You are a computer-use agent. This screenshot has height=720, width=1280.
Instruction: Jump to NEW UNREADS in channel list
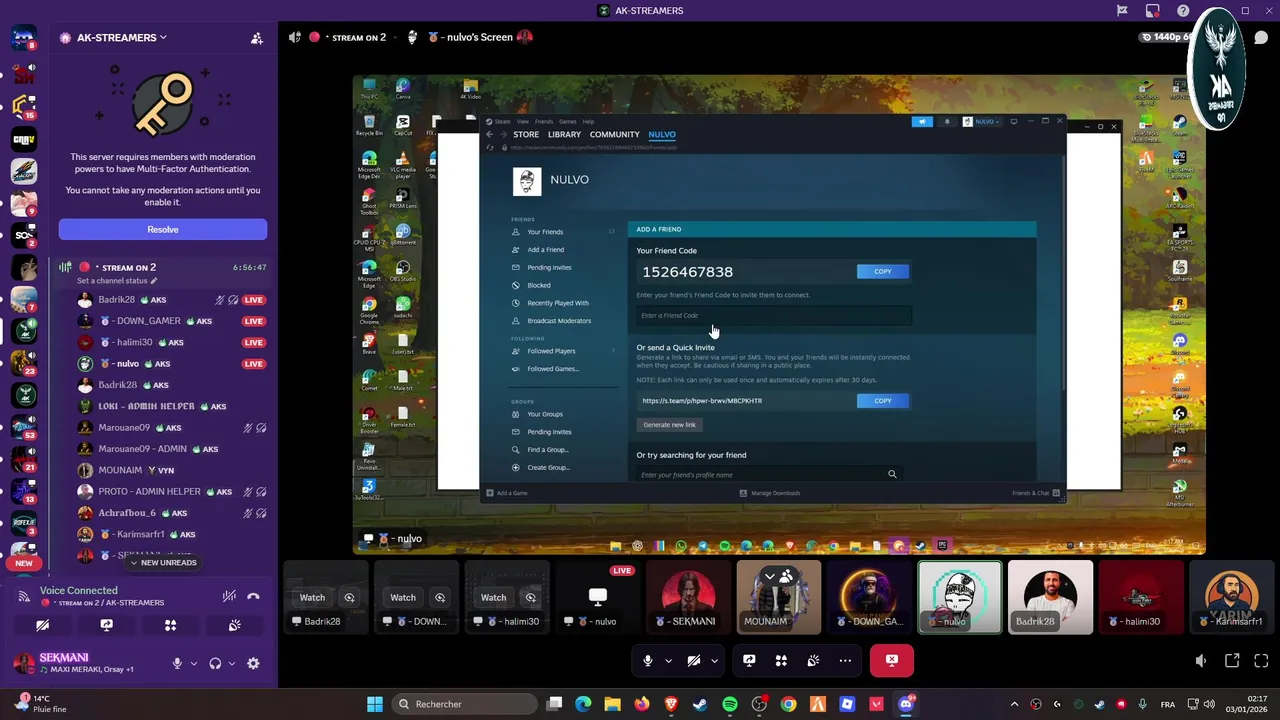(x=163, y=562)
